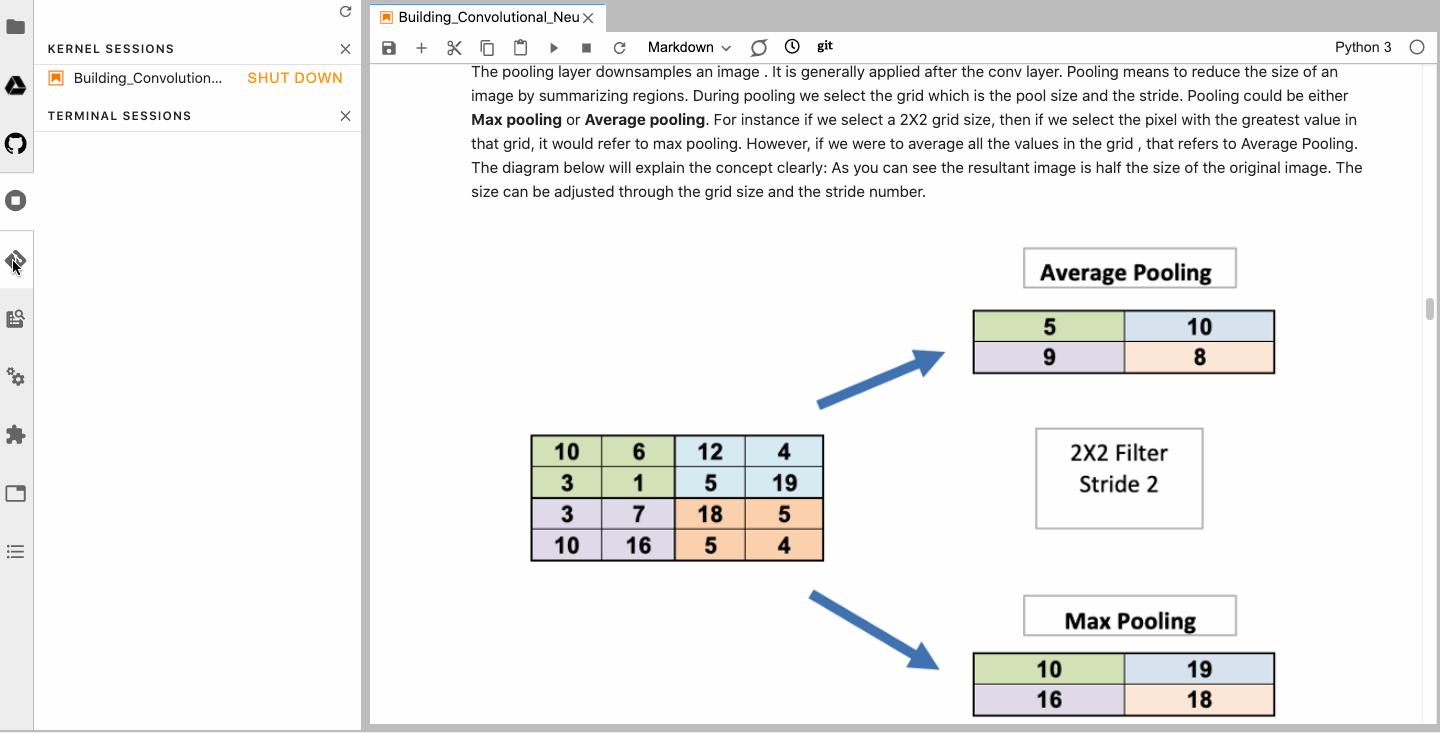
Task: Open the open tabs list in sidebar
Action: [16, 493]
